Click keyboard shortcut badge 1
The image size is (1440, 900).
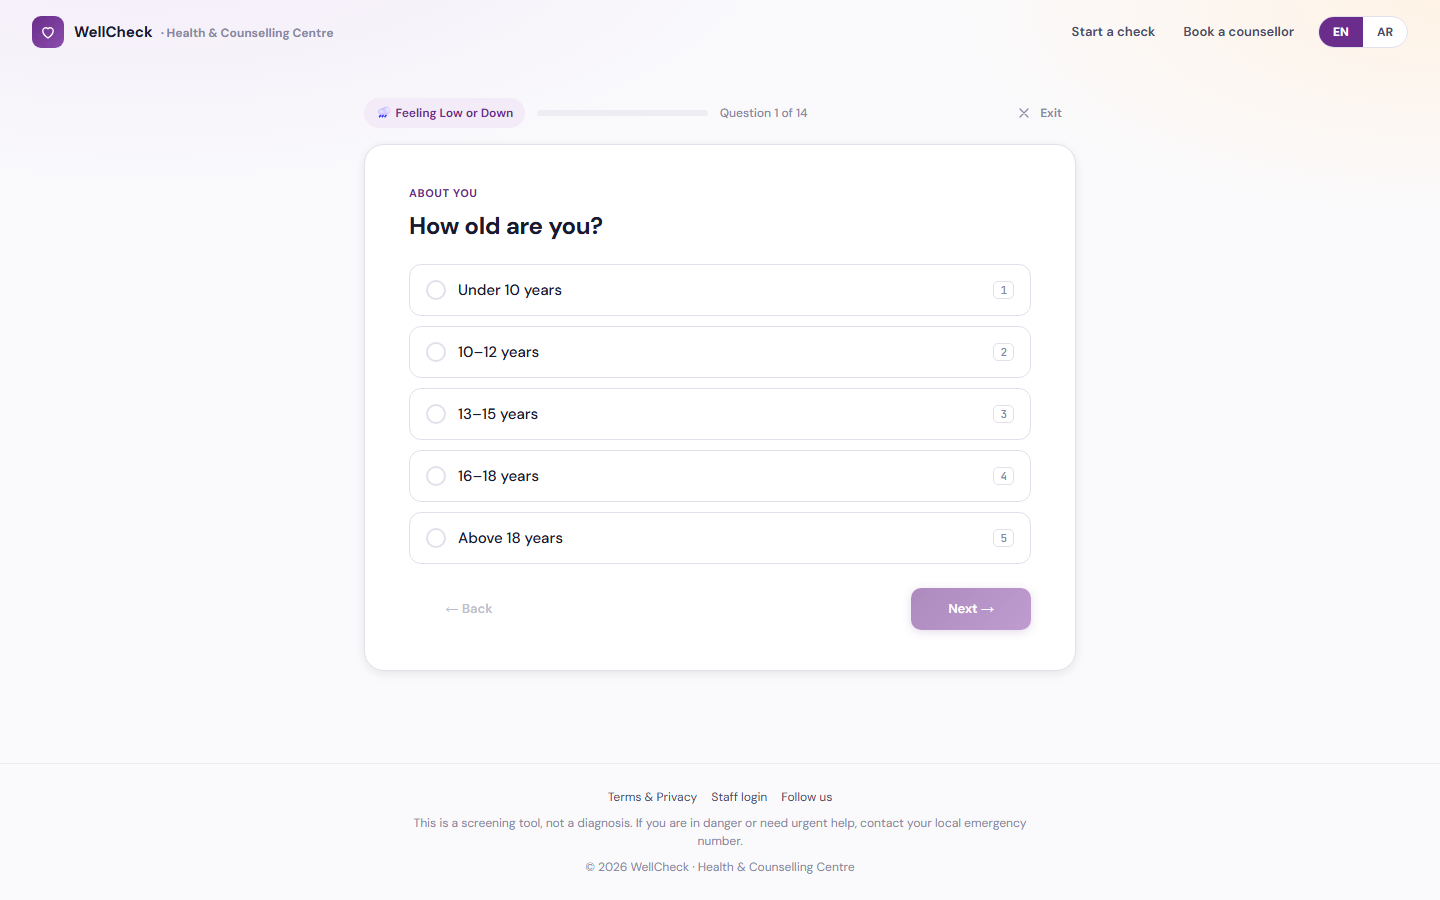pyautogui.click(x=1003, y=290)
